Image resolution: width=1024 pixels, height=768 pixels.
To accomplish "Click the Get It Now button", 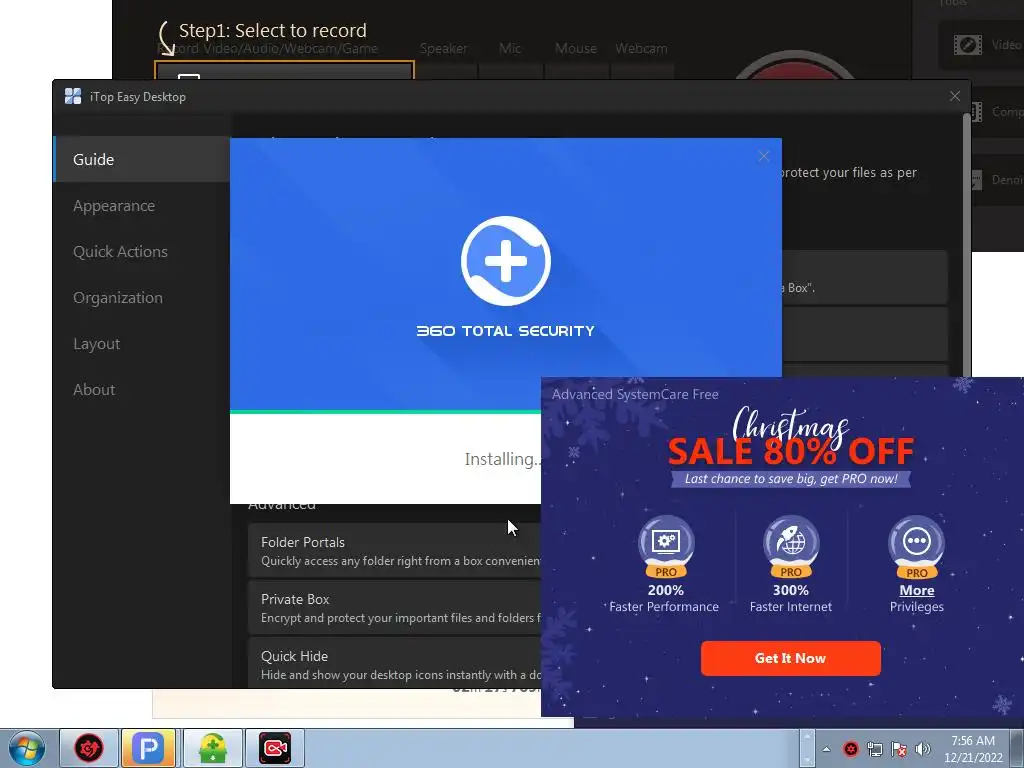I will click(x=790, y=658).
